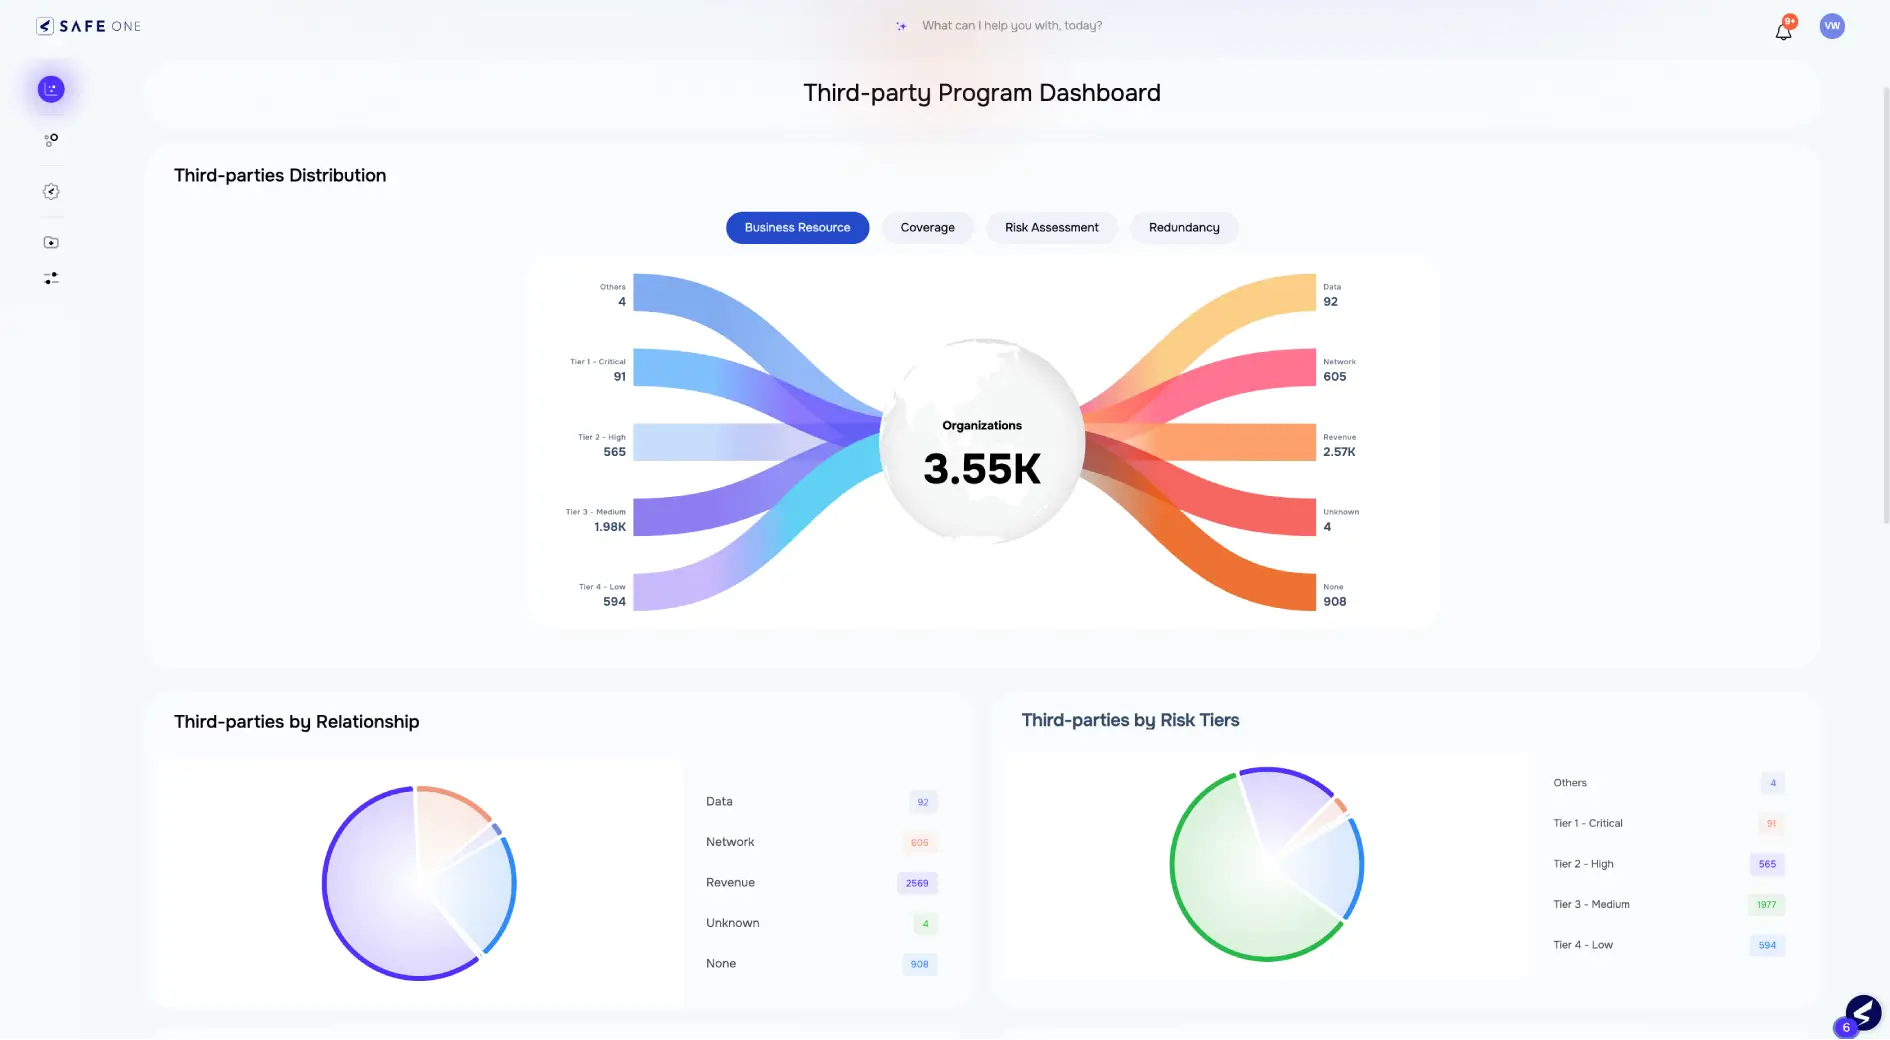Viewport: 1890px width, 1040px height.
Task: Click the Organizations 3.55K globe
Action: (982, 442)
